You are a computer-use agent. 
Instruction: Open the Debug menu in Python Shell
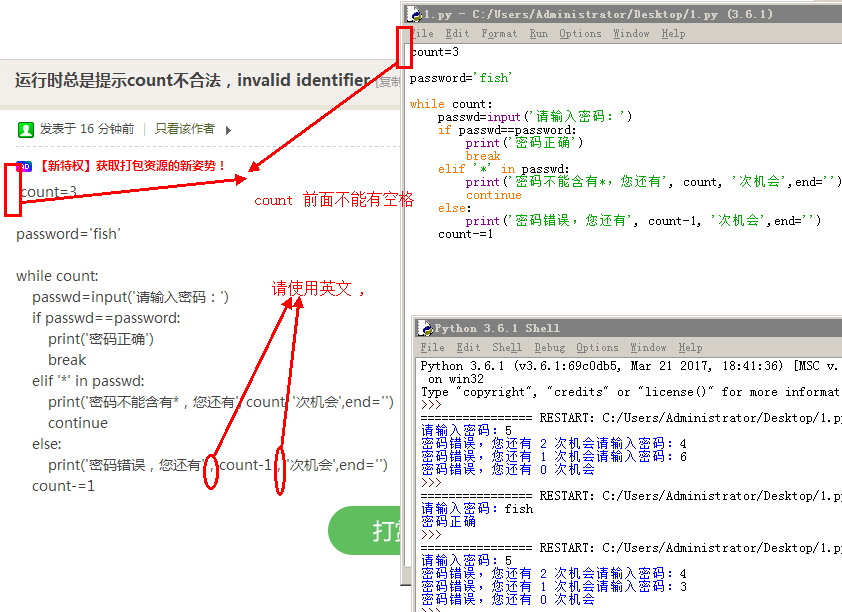tap(549, 348)
